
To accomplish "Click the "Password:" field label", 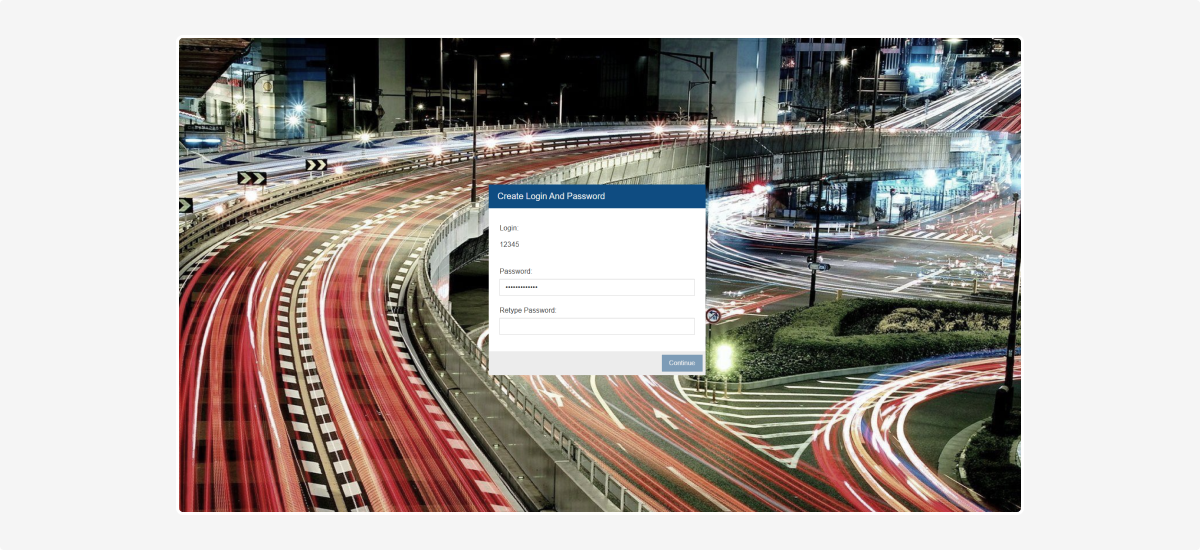I will (x=516, y=271).
